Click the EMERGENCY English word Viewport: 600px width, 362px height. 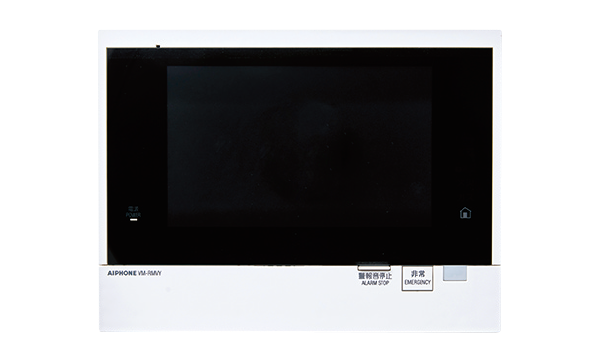417,282
